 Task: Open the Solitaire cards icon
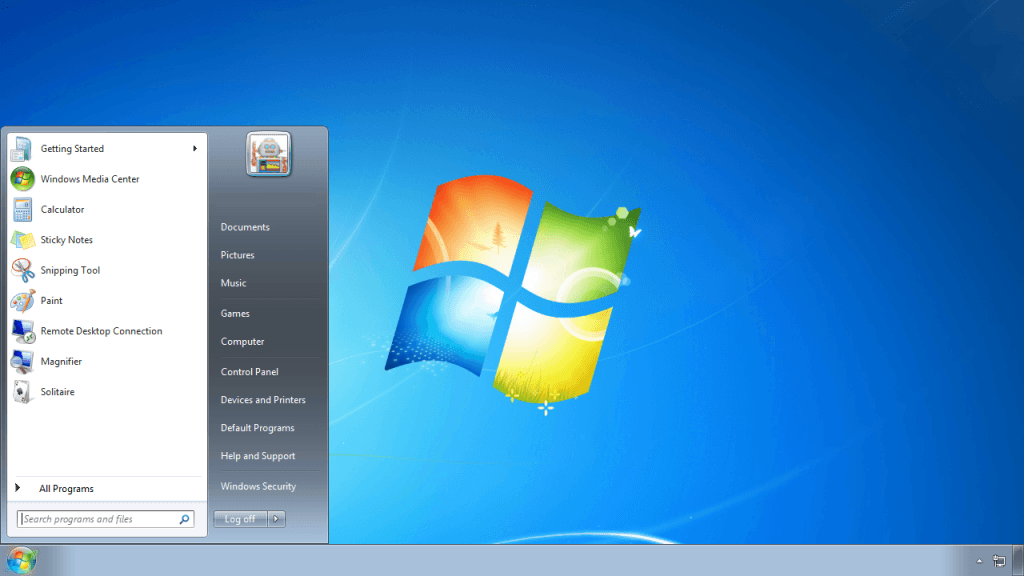click(23, 392)
